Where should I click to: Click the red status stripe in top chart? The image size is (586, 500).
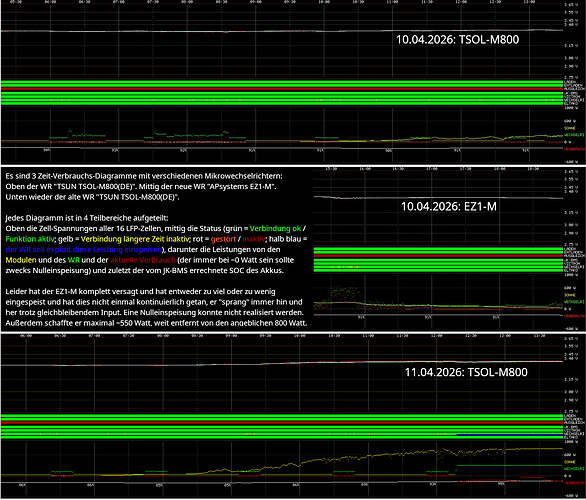pyautogui.click(x=282, y=90)
